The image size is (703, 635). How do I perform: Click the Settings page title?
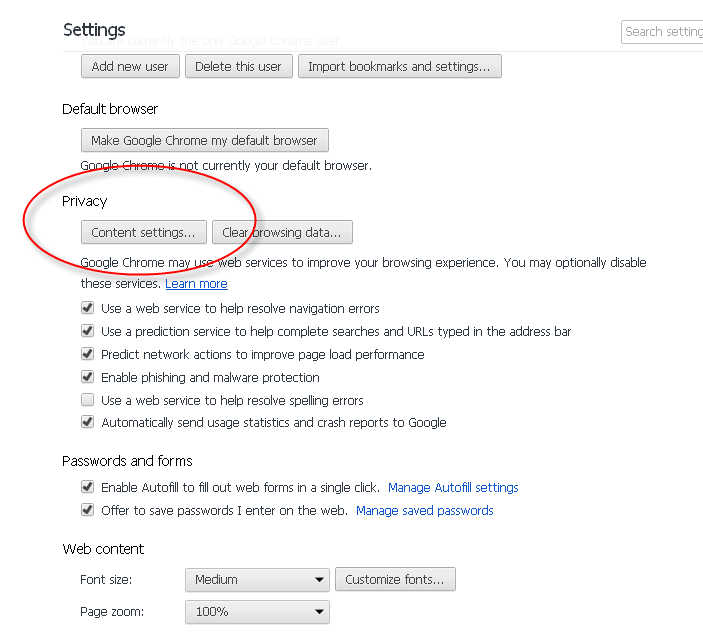[x=94, y=30]
